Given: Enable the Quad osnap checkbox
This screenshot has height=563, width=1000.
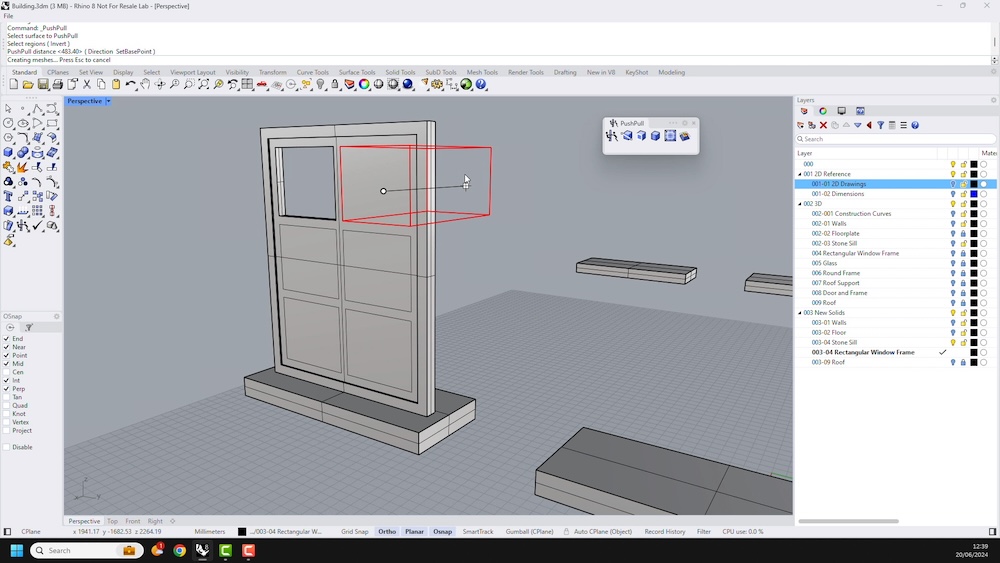Looking at the screenshot, I should tap(6, 405).
